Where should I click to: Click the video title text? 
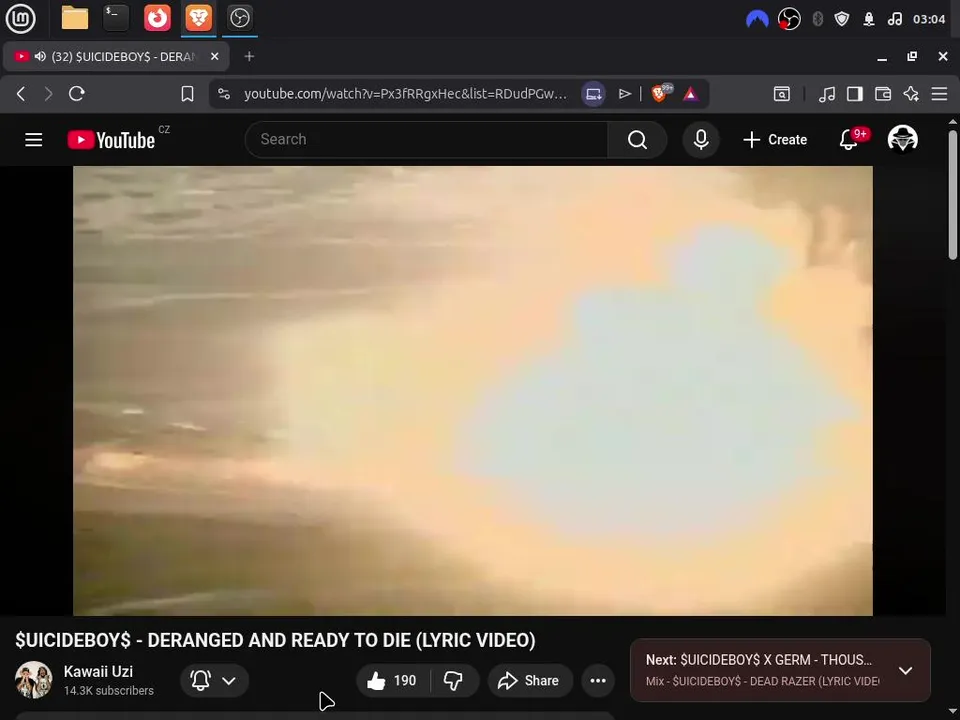tap(275, 640)
